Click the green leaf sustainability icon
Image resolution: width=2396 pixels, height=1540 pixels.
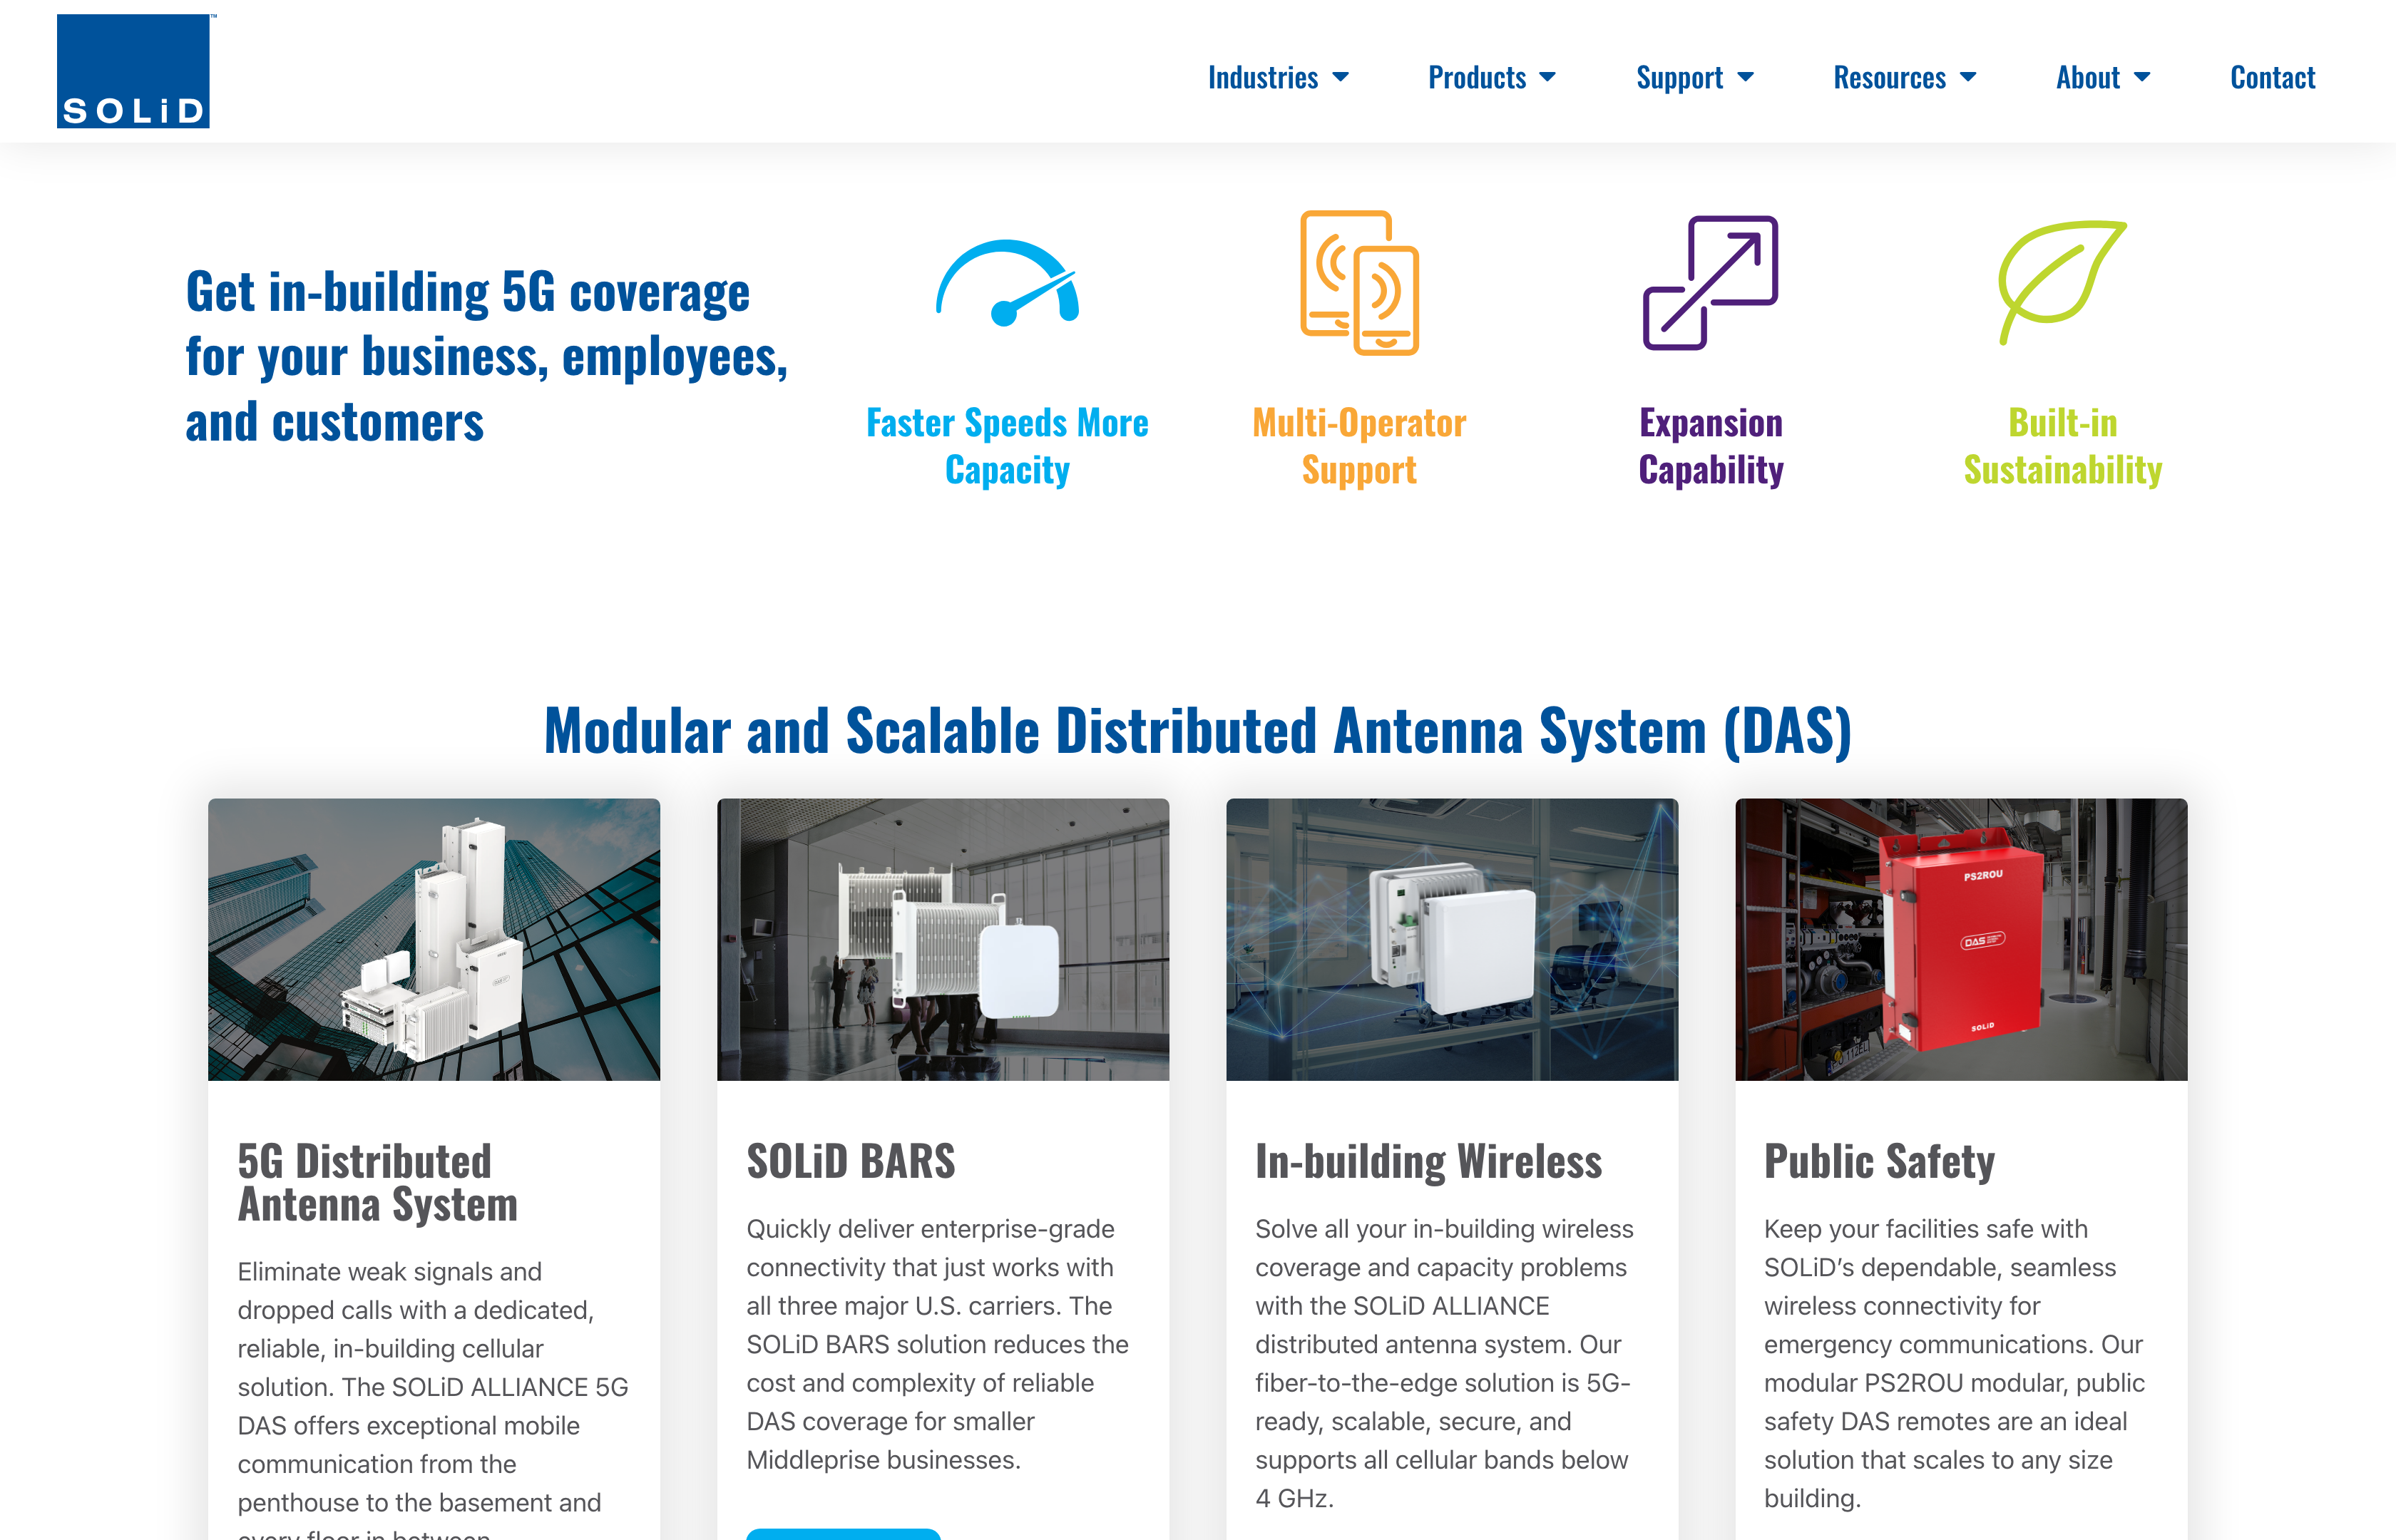(2061, 281)
